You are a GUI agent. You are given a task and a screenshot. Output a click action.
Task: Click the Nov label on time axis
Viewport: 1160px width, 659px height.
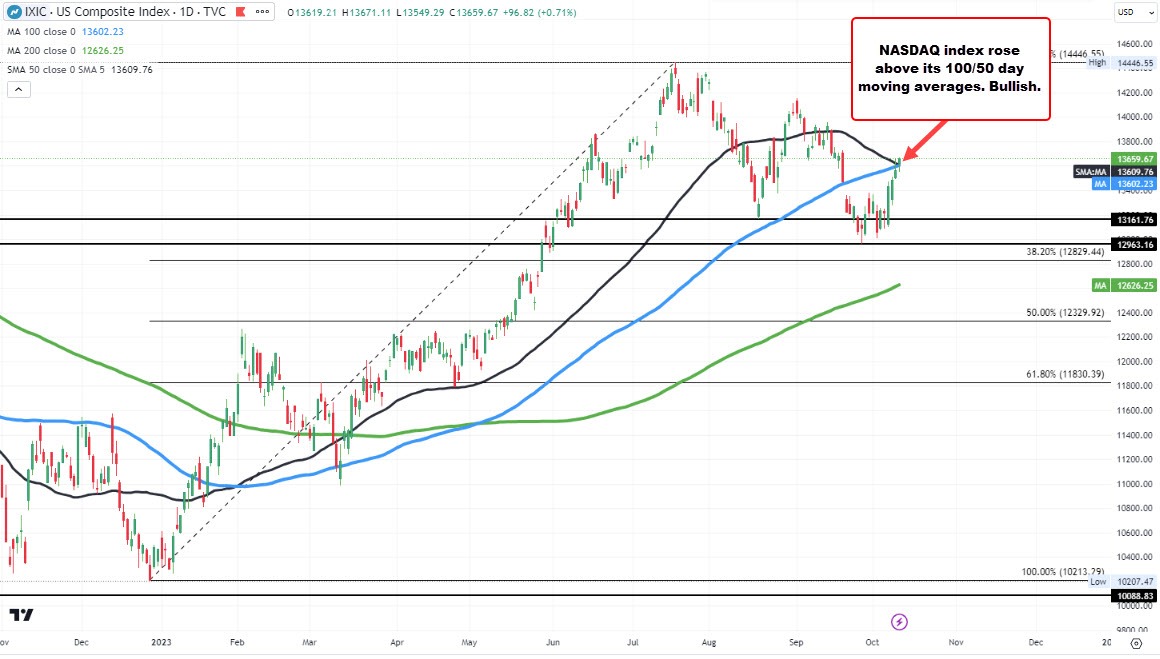coord(956,642)
